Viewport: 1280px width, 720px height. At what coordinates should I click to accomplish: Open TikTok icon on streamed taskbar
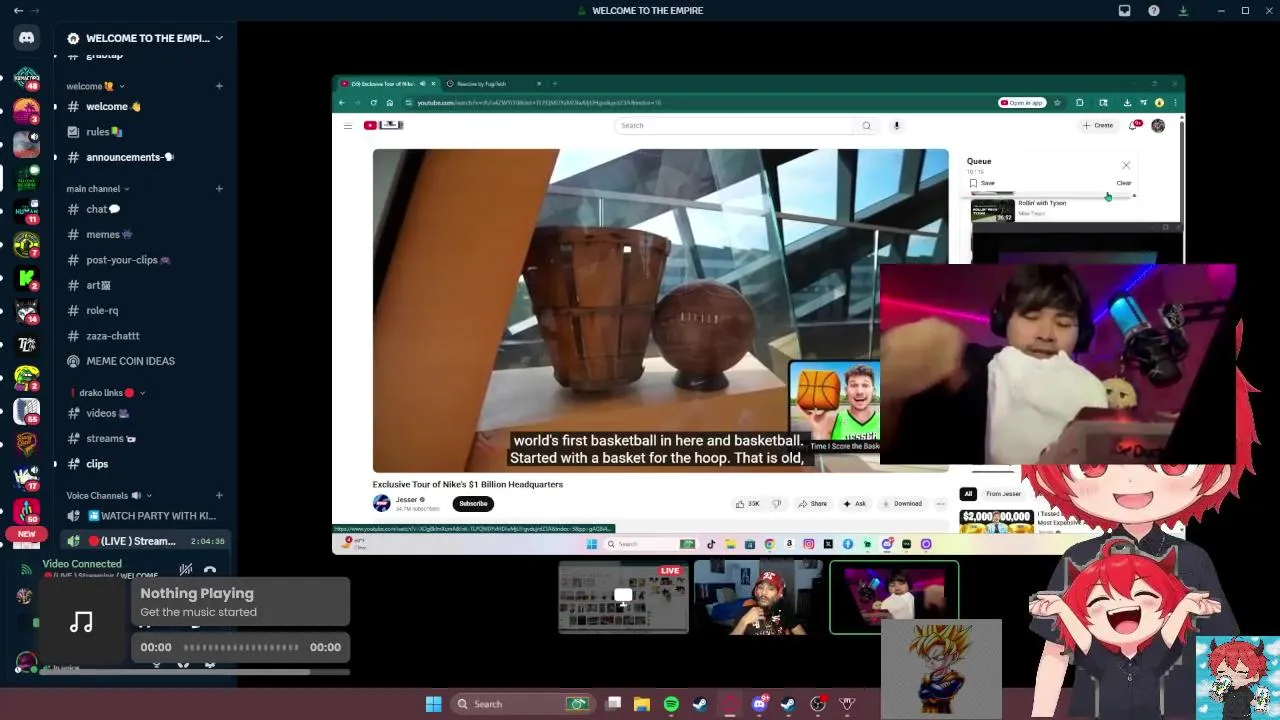[x=711, y=544]
